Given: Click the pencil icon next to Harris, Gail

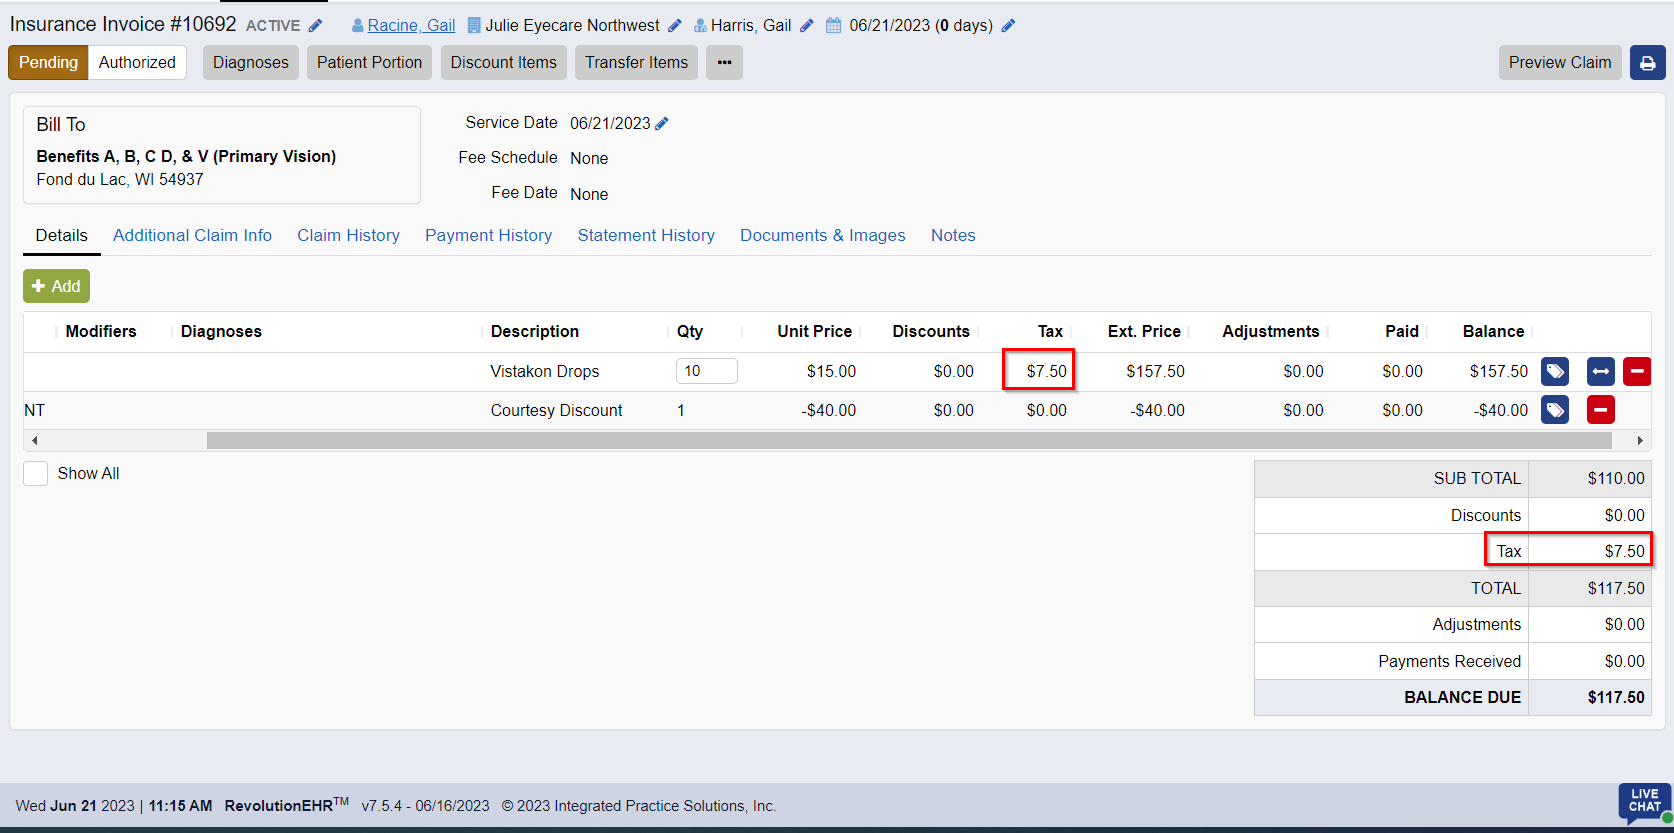Looking at the screenshot, I should (807, 26).
